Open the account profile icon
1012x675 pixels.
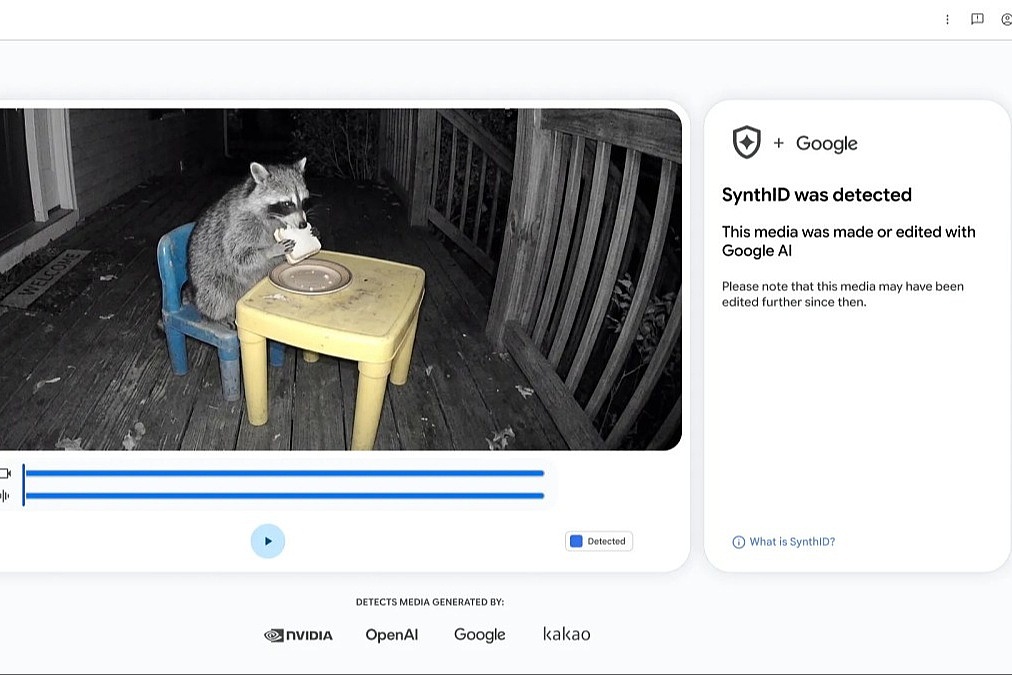click(1006, 19)
